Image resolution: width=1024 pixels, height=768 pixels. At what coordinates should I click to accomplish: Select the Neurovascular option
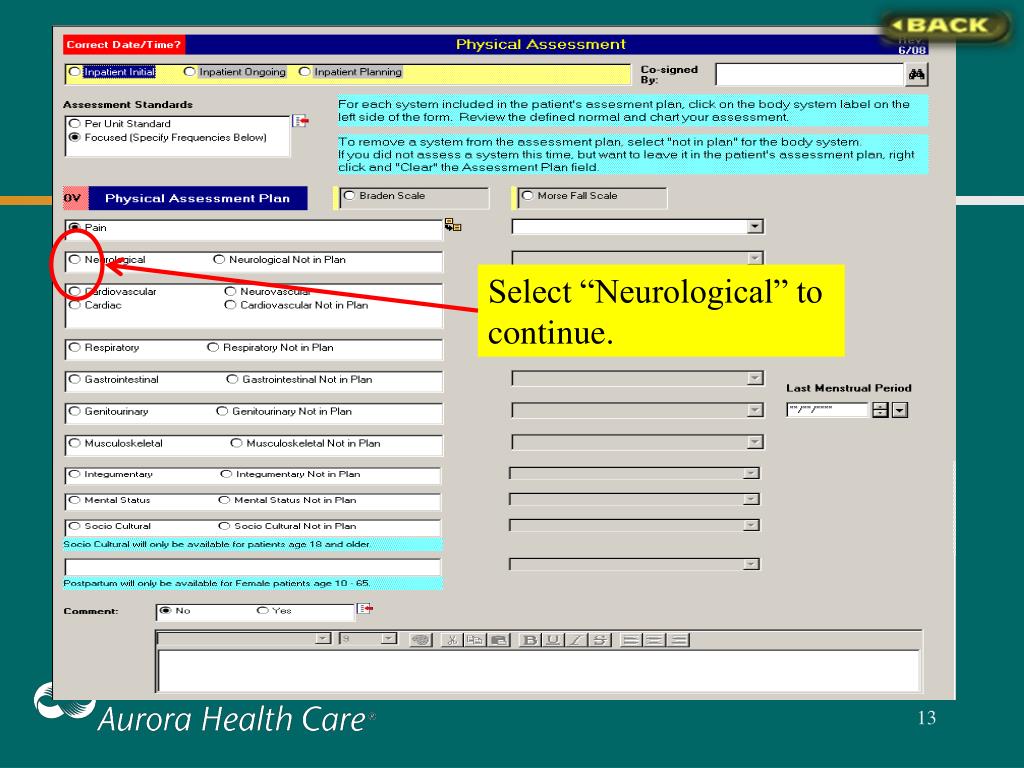pyautogui.click(x=230, y=291)
